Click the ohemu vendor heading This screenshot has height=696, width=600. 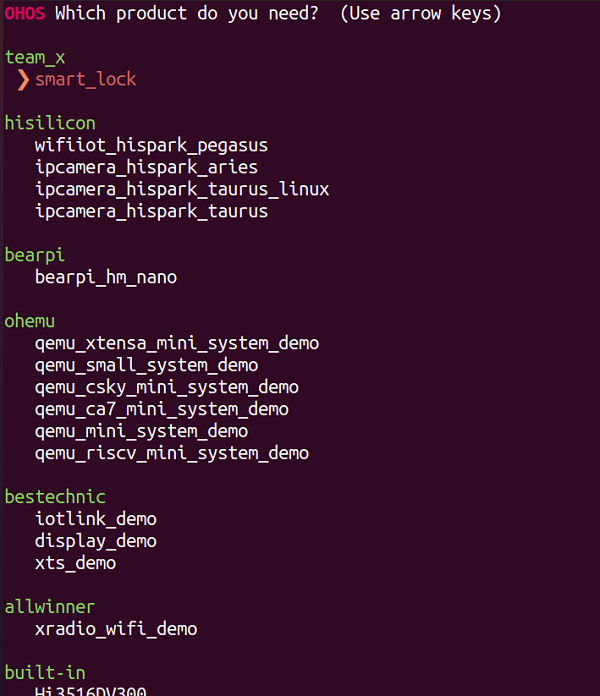coord(30,321)
